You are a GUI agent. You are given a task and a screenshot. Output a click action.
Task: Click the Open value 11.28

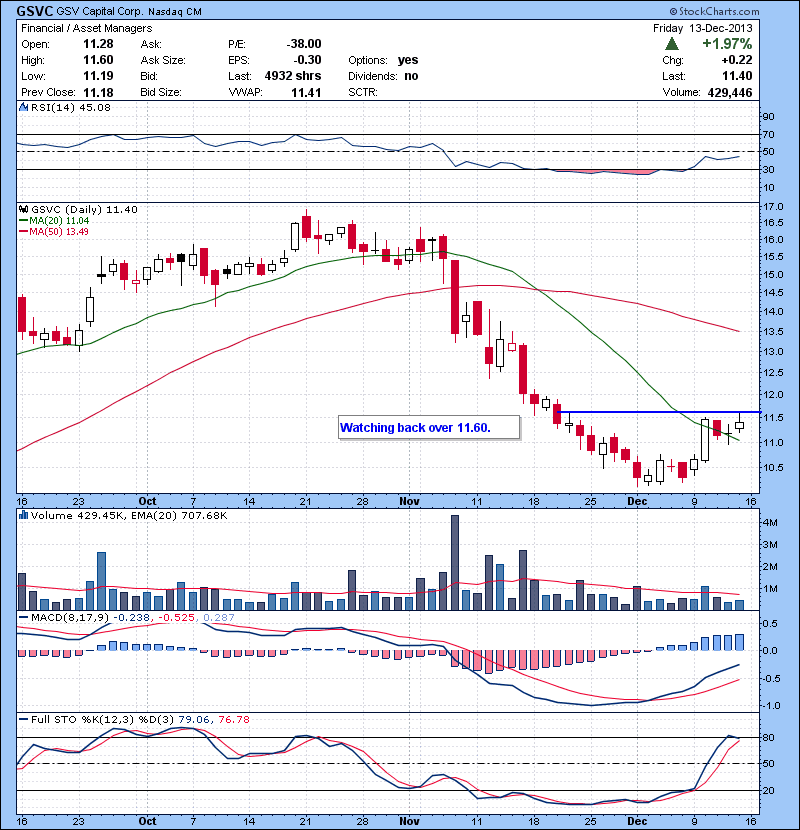pyautogui.click(x=98, y=44)
